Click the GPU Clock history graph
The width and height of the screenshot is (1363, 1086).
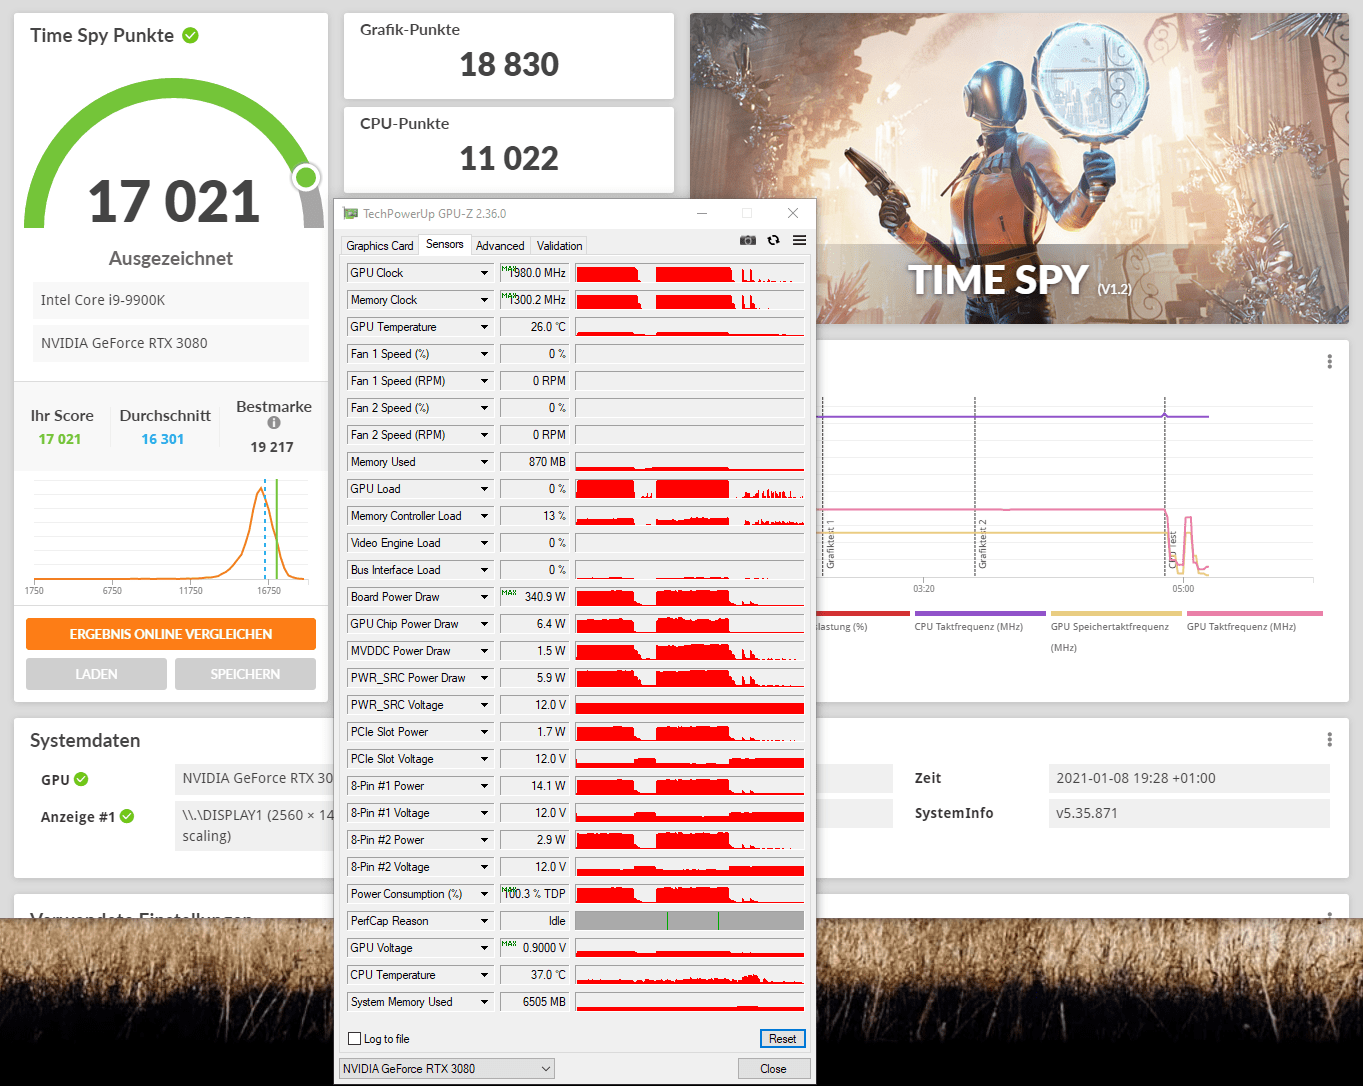coord(690,273)
